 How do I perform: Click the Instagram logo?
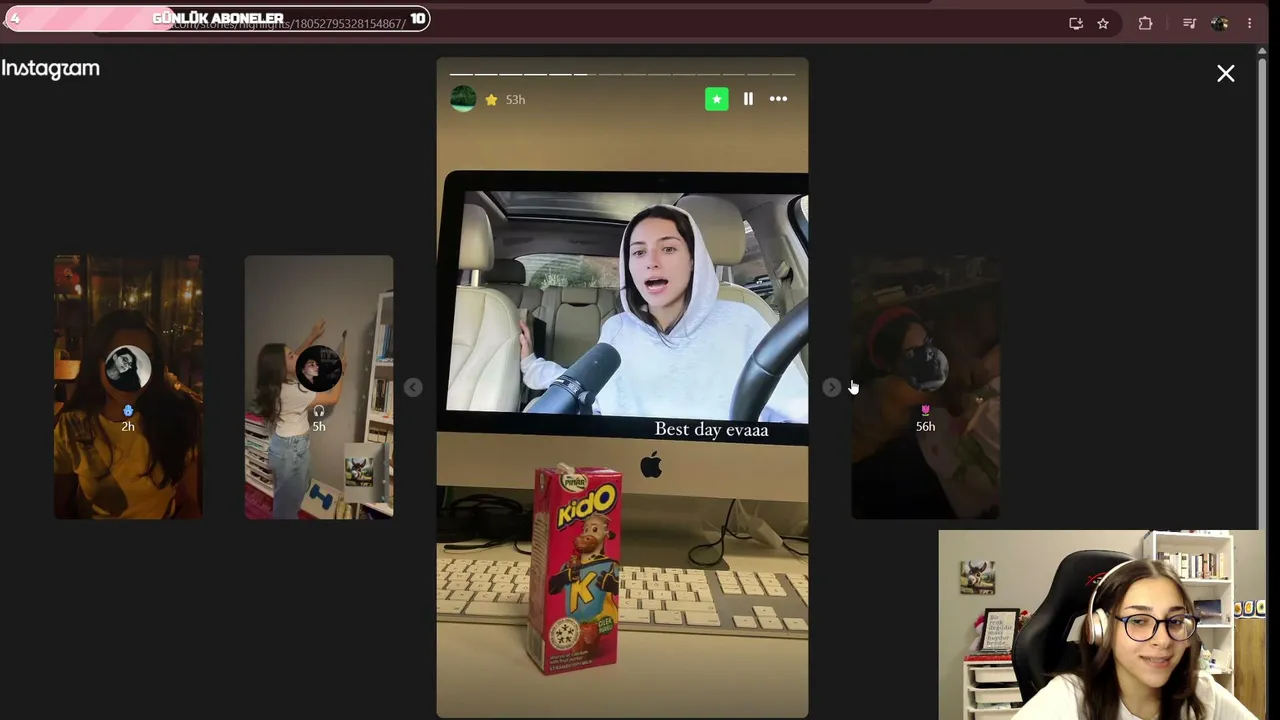coord(50,69)
